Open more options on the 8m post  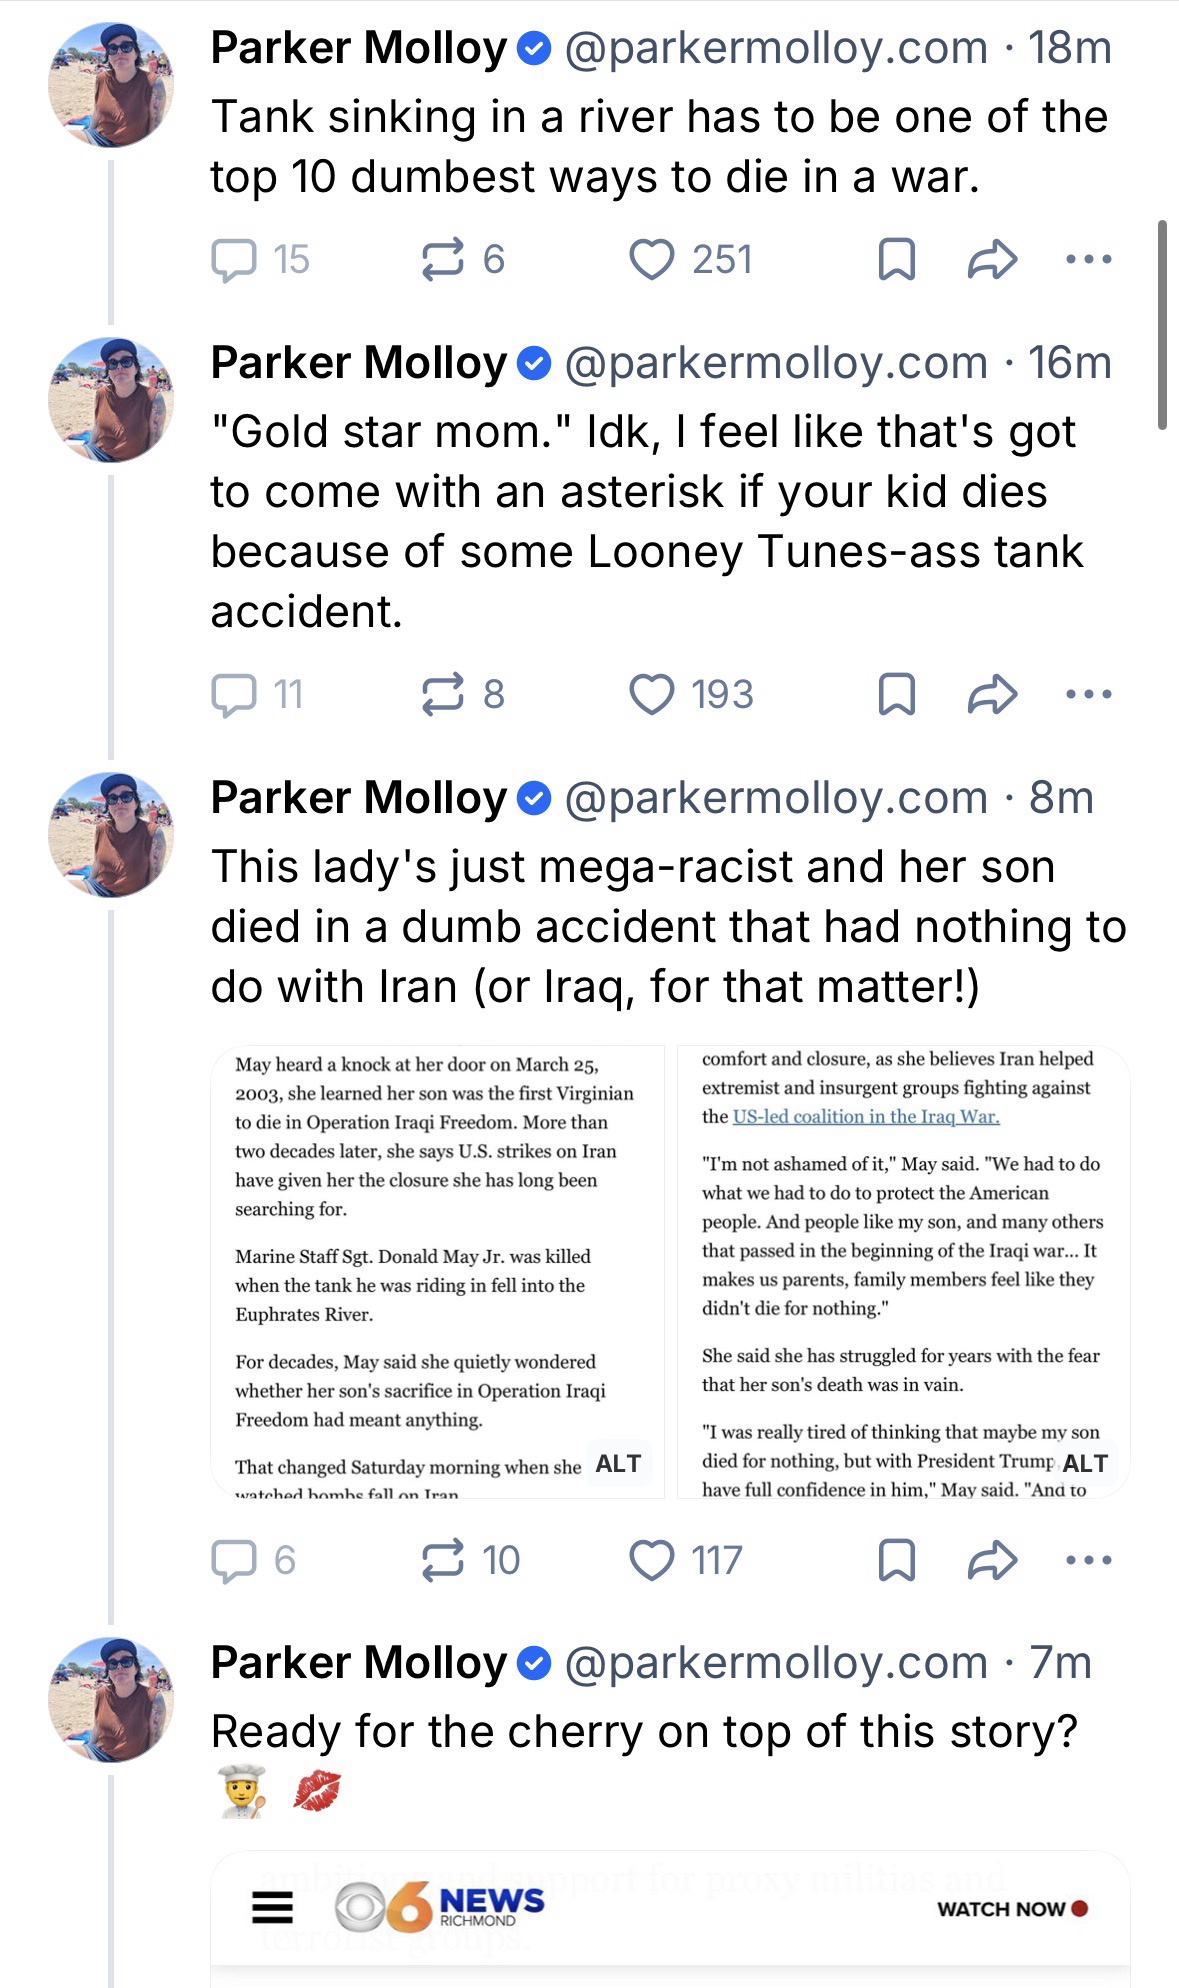coord(1088,1560)
